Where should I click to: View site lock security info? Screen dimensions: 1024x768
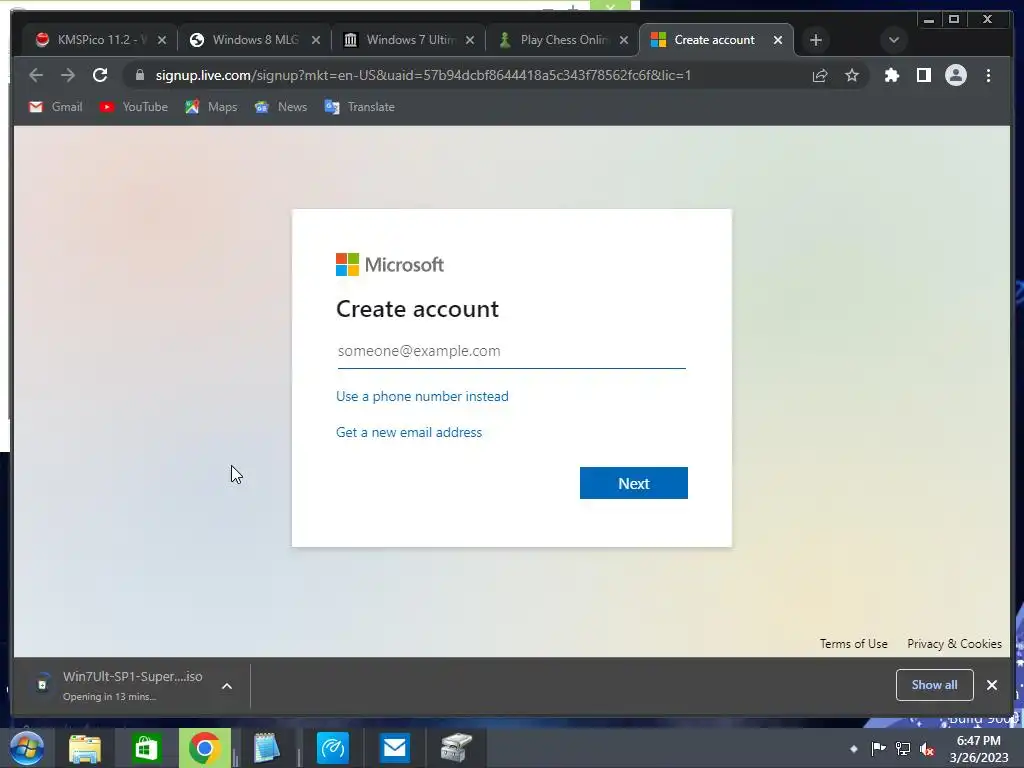click(139, 75)
